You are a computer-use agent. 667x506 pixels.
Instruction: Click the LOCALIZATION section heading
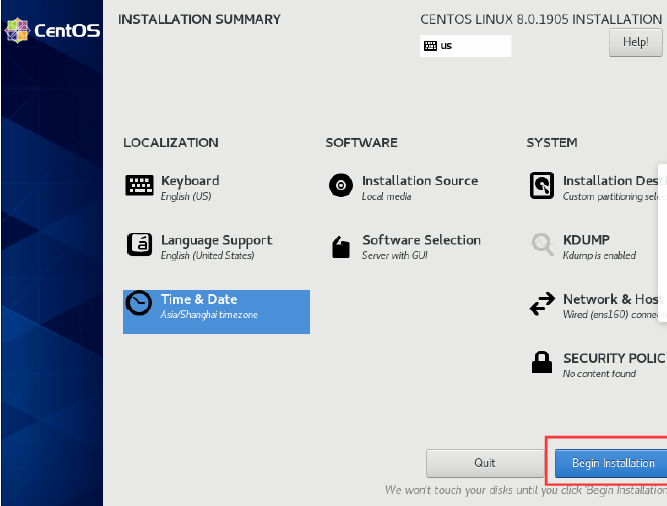171,142
